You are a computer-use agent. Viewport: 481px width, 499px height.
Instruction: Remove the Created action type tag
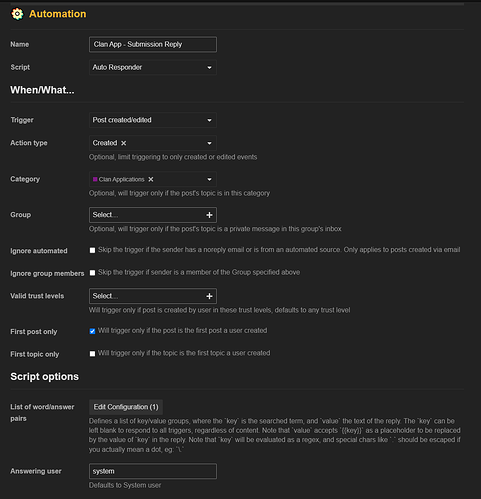point(124,143)
